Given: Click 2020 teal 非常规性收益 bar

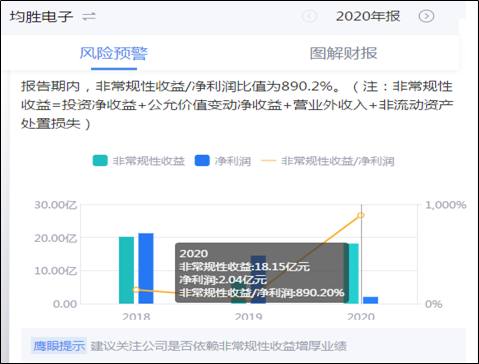Looking at the screenshot, I should pos(351,273).
